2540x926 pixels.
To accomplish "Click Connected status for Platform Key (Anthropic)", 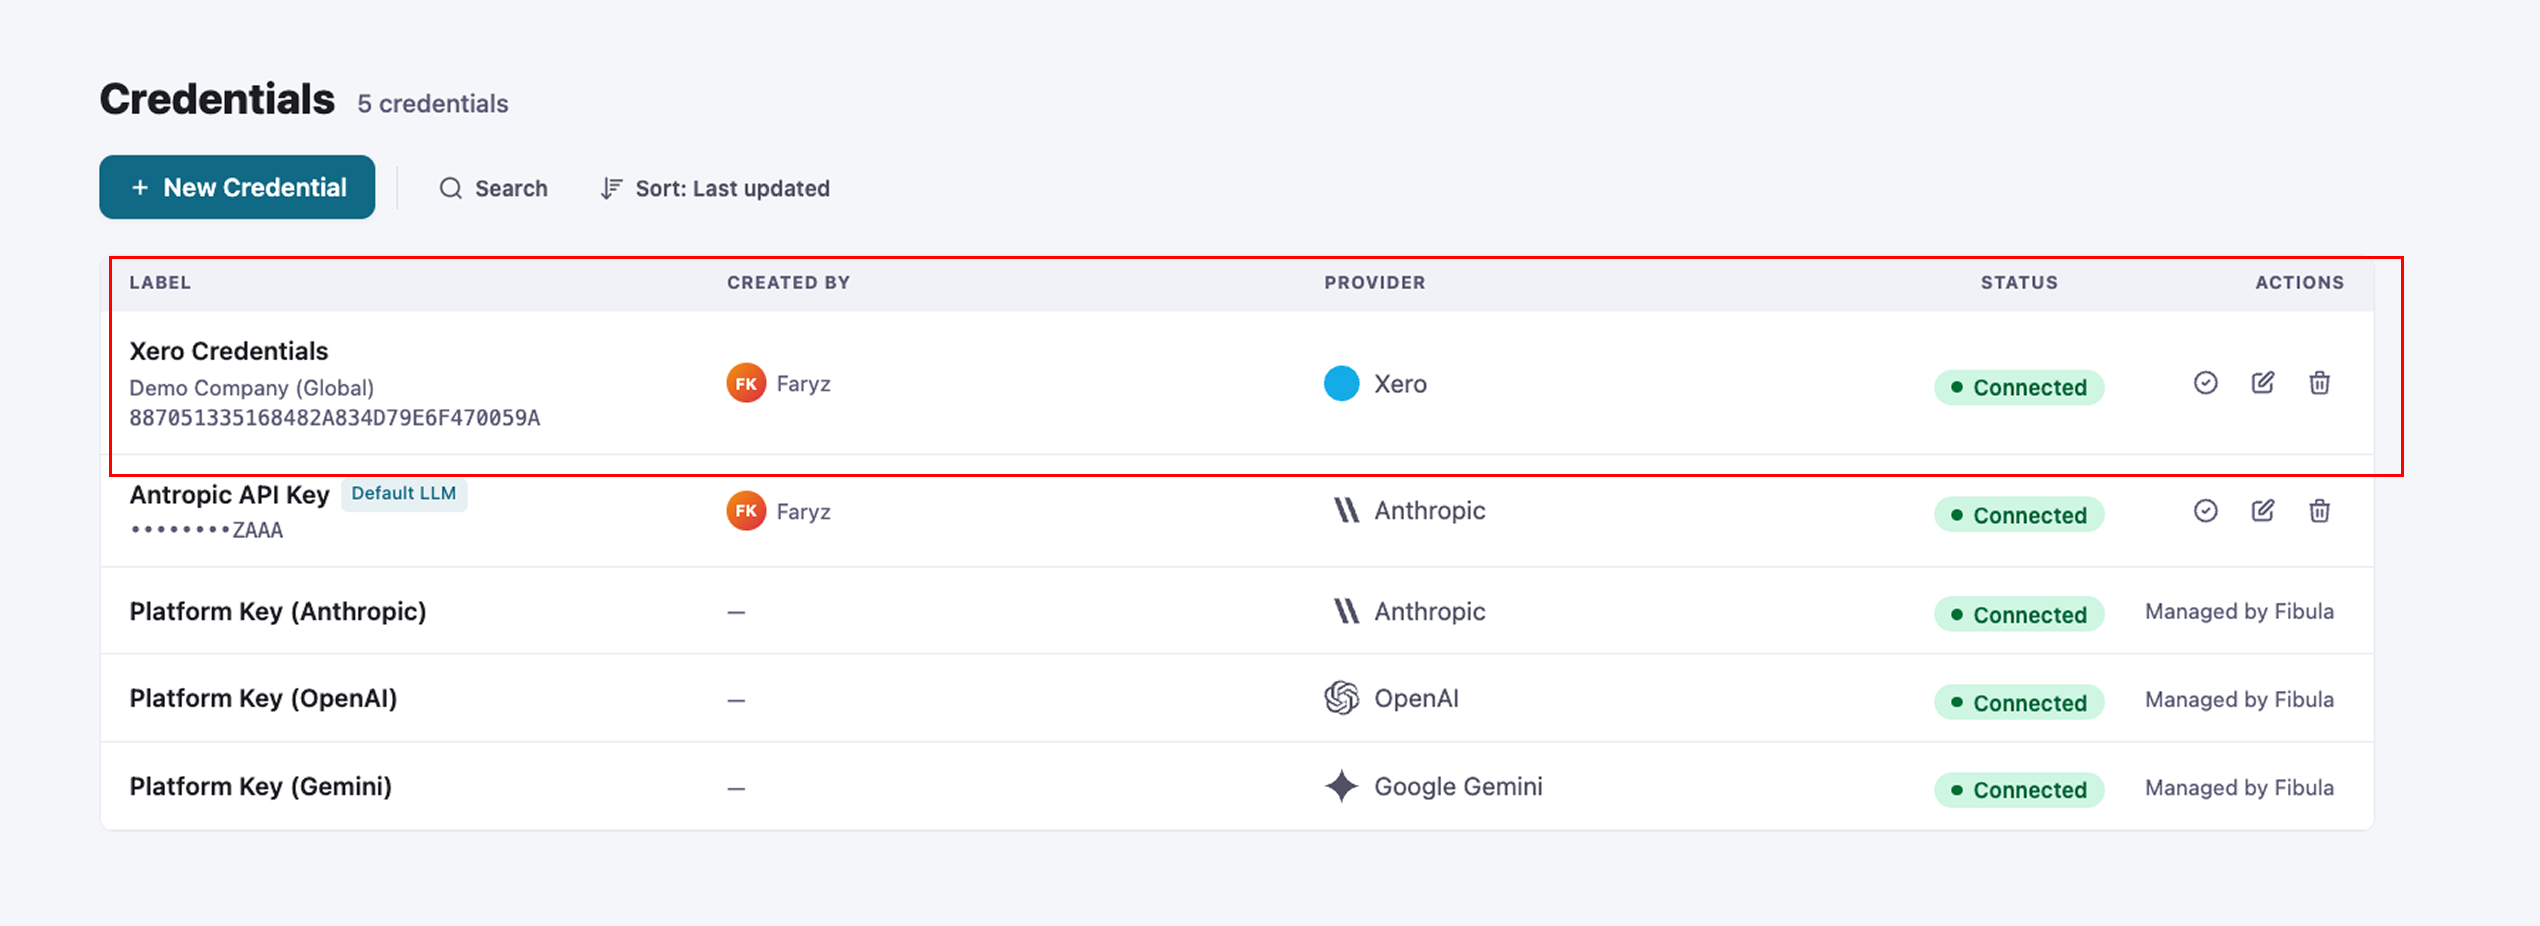I will click(x=2019, y=614).
